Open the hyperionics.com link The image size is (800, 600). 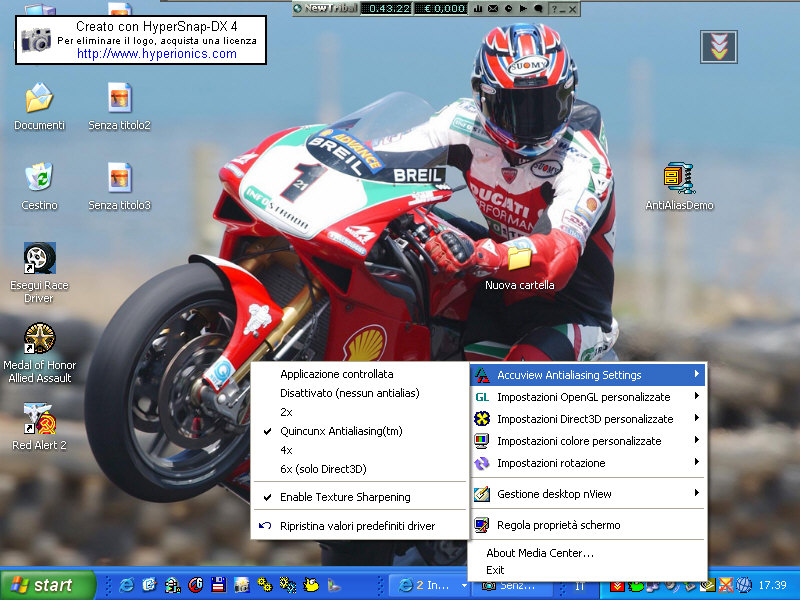(157, 54)
